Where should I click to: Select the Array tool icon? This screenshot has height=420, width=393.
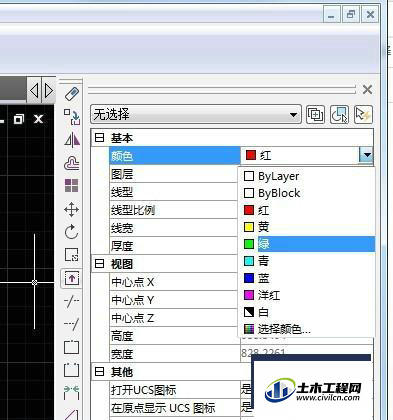72,186
